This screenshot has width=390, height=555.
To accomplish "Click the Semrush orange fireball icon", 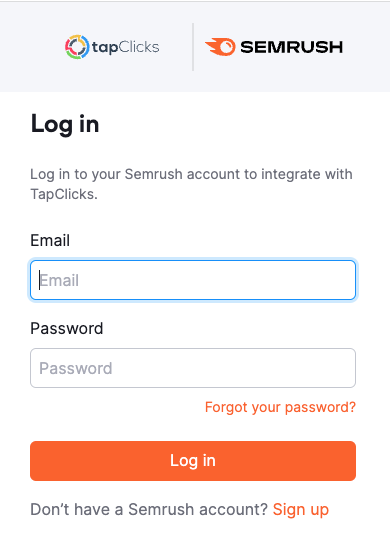I will click(x=220, y=47).
